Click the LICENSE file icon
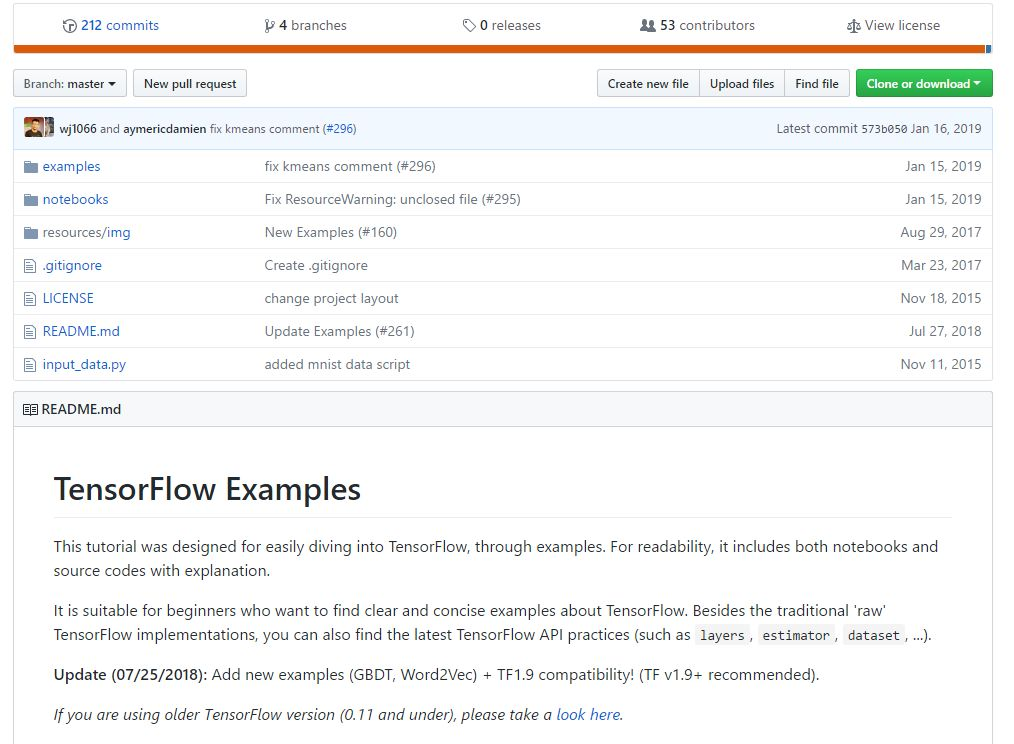The image size is (1014, 744). (x=30, y=299)
